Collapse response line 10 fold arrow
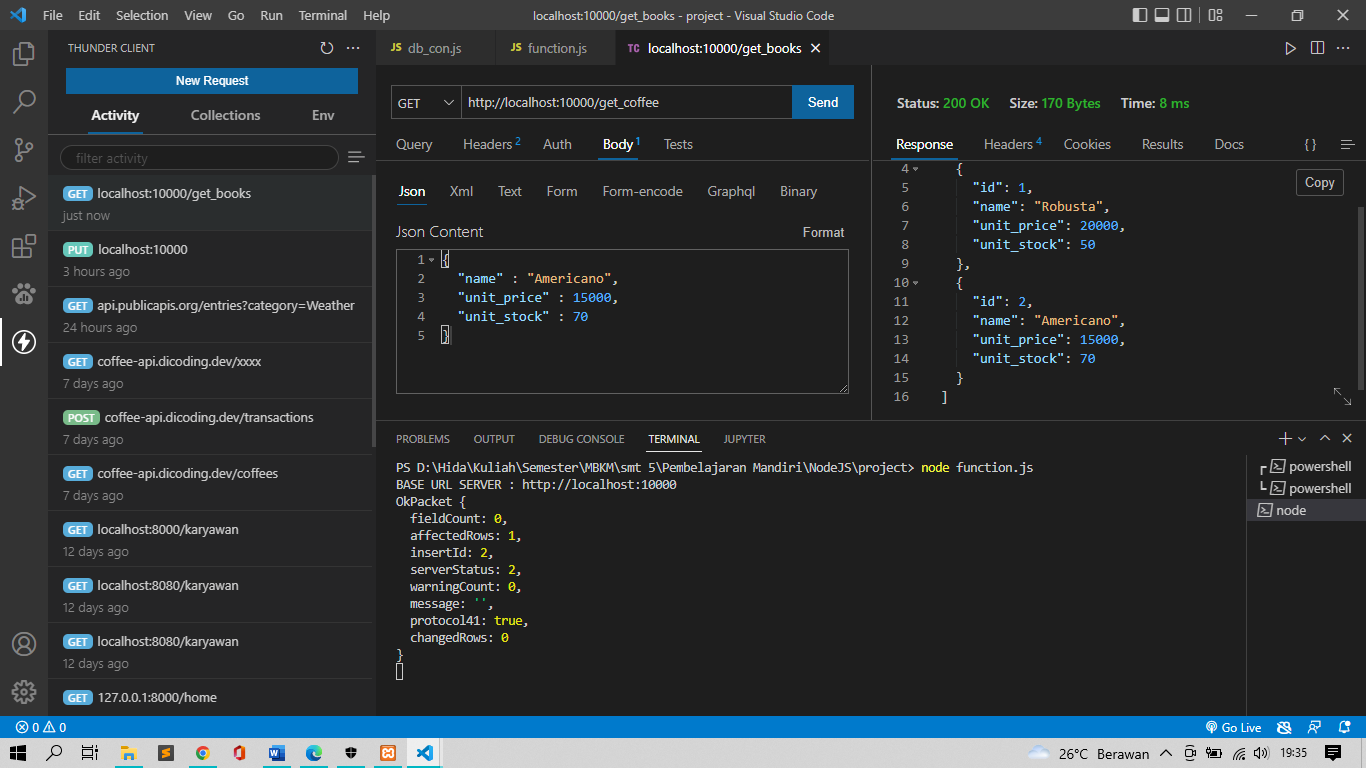The height and width of the screenshot is (768, 1366). 915,283
